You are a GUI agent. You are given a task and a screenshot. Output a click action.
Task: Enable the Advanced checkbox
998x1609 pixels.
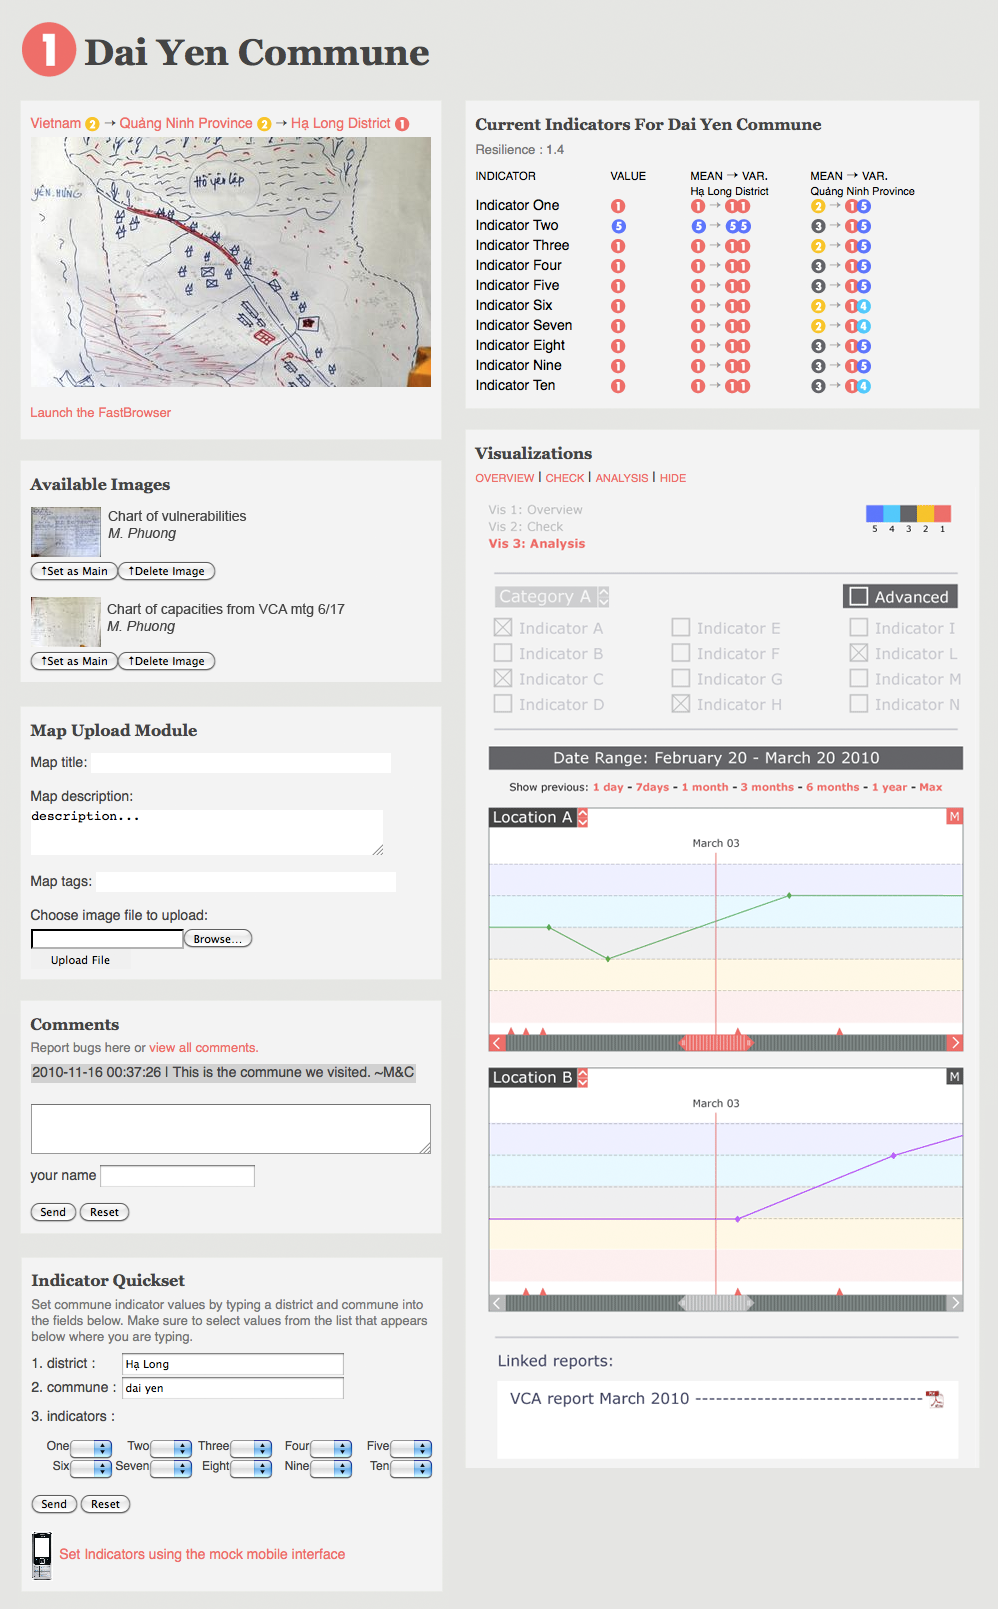click(858, 597)
